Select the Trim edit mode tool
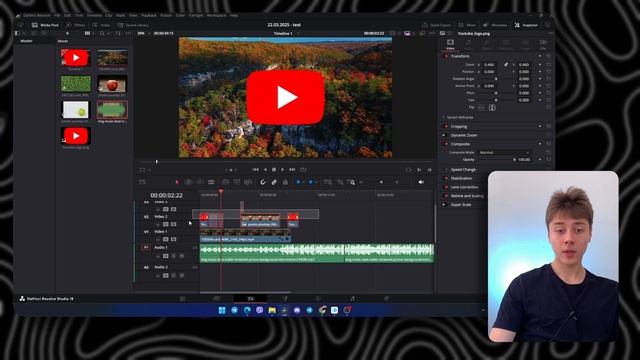Viewport: 640px width, 360px height. click(x=189, y=182)
